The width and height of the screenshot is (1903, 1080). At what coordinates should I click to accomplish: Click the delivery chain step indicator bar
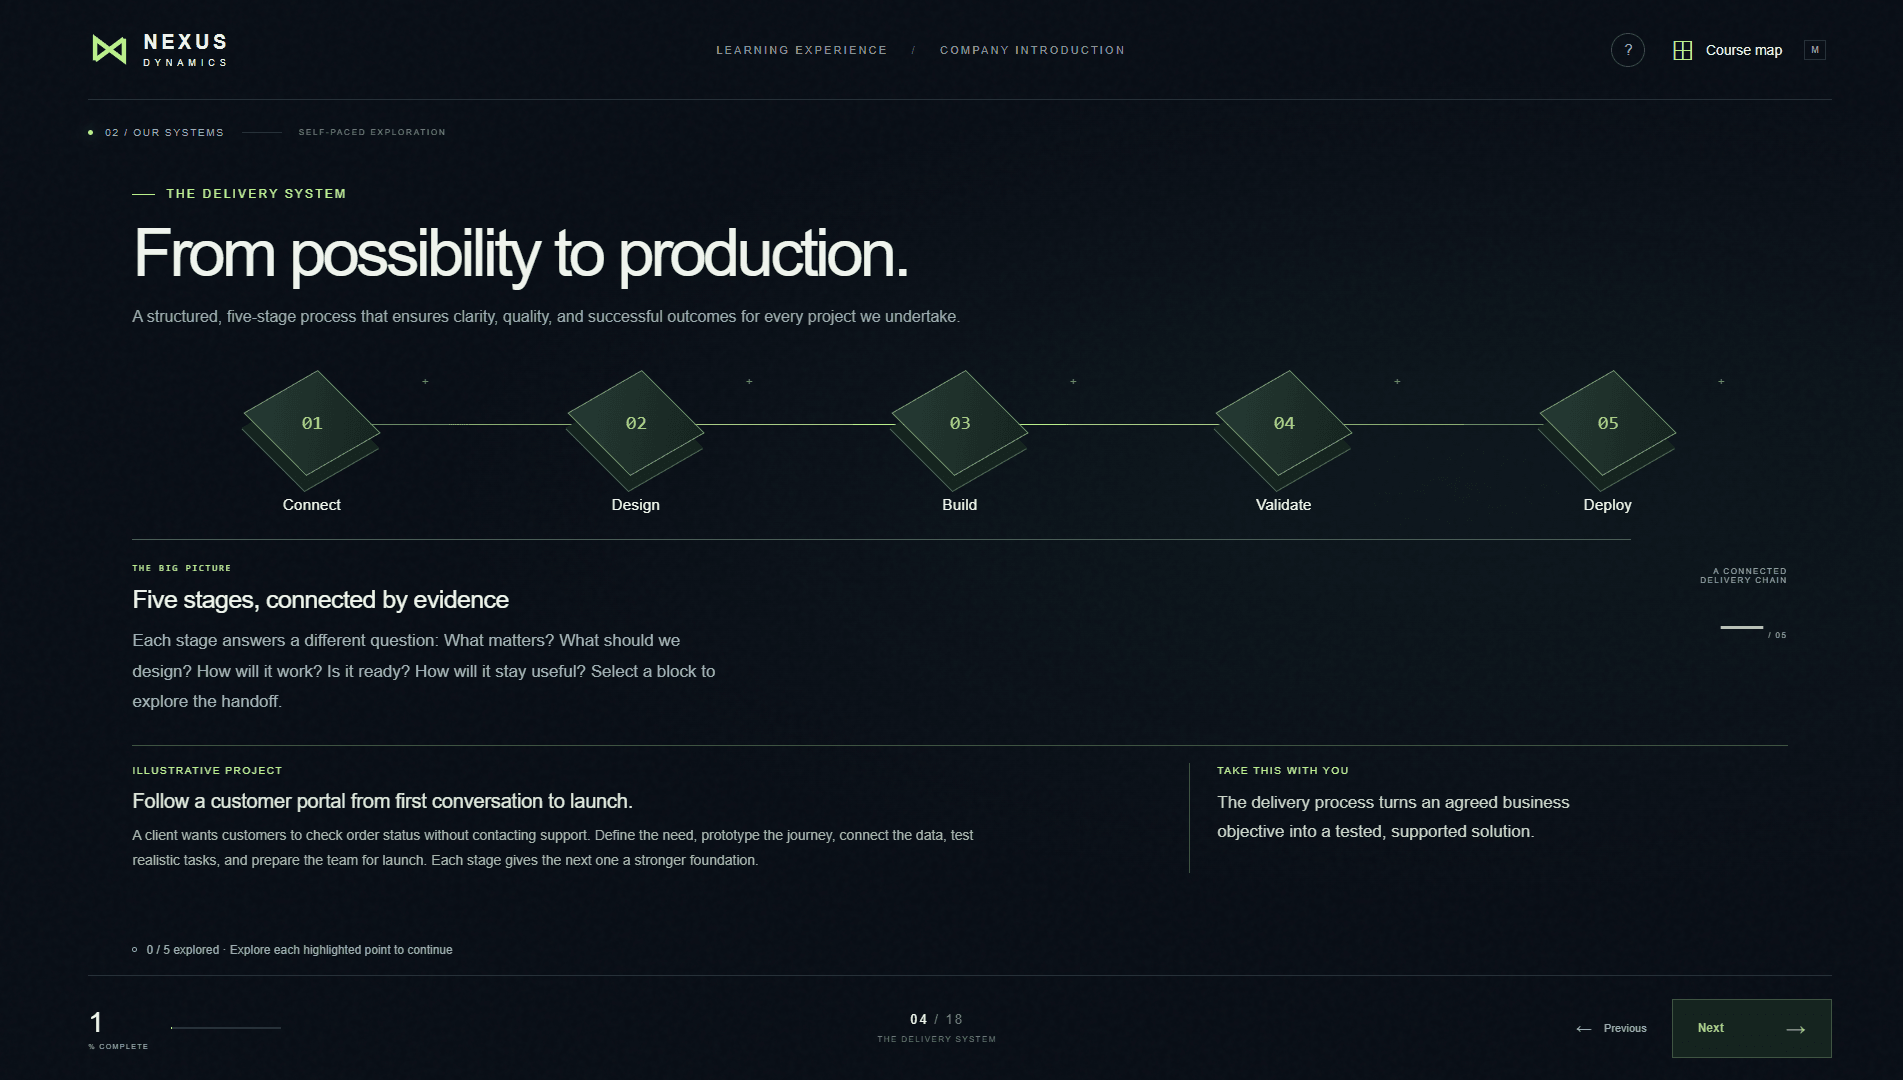point(1742,627)
